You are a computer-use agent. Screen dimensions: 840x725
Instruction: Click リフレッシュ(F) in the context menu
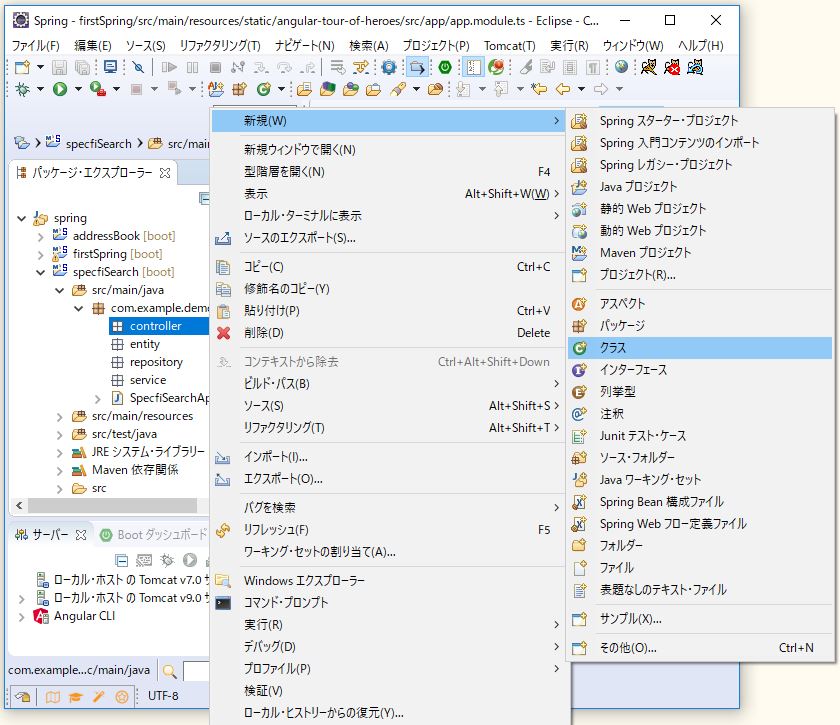point(388,530)
